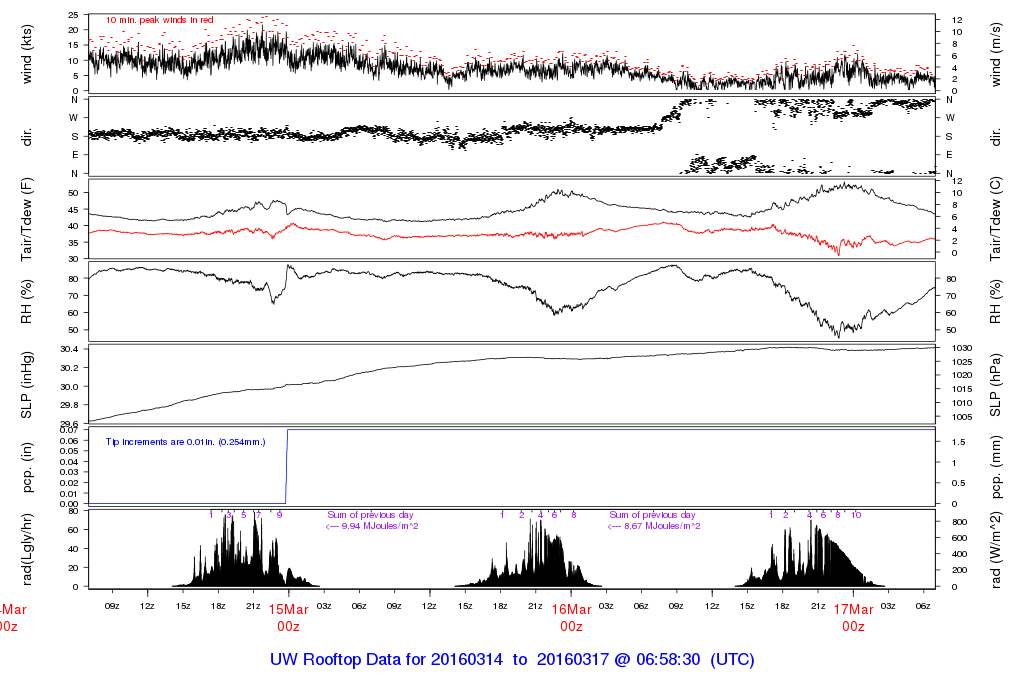Click the 'pcp. (in)' axis label
This screenshot has width=1024, height=700.
tap(27, 468)
